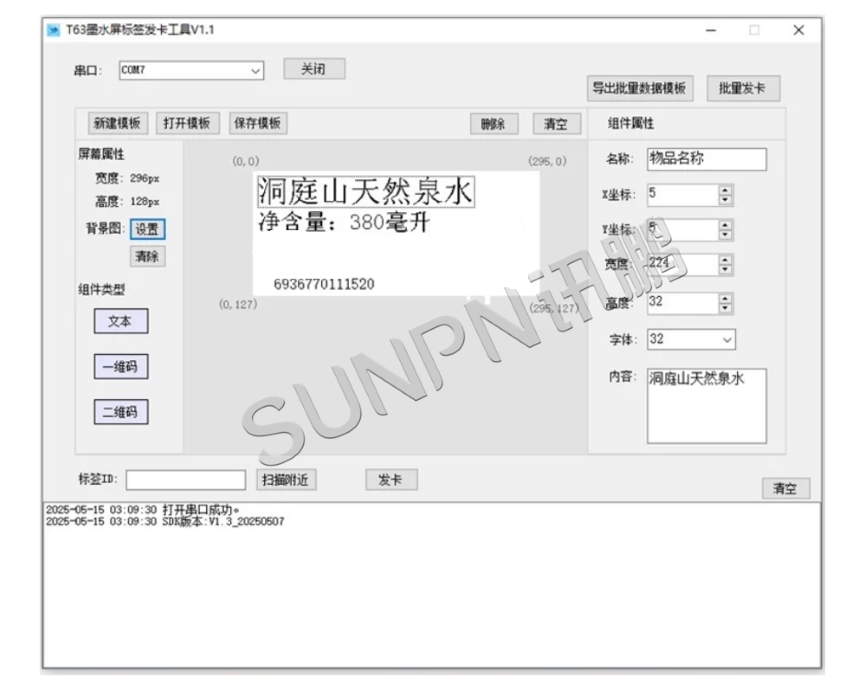Click the app icon in the title bar
860x691 pixels.
53,30
